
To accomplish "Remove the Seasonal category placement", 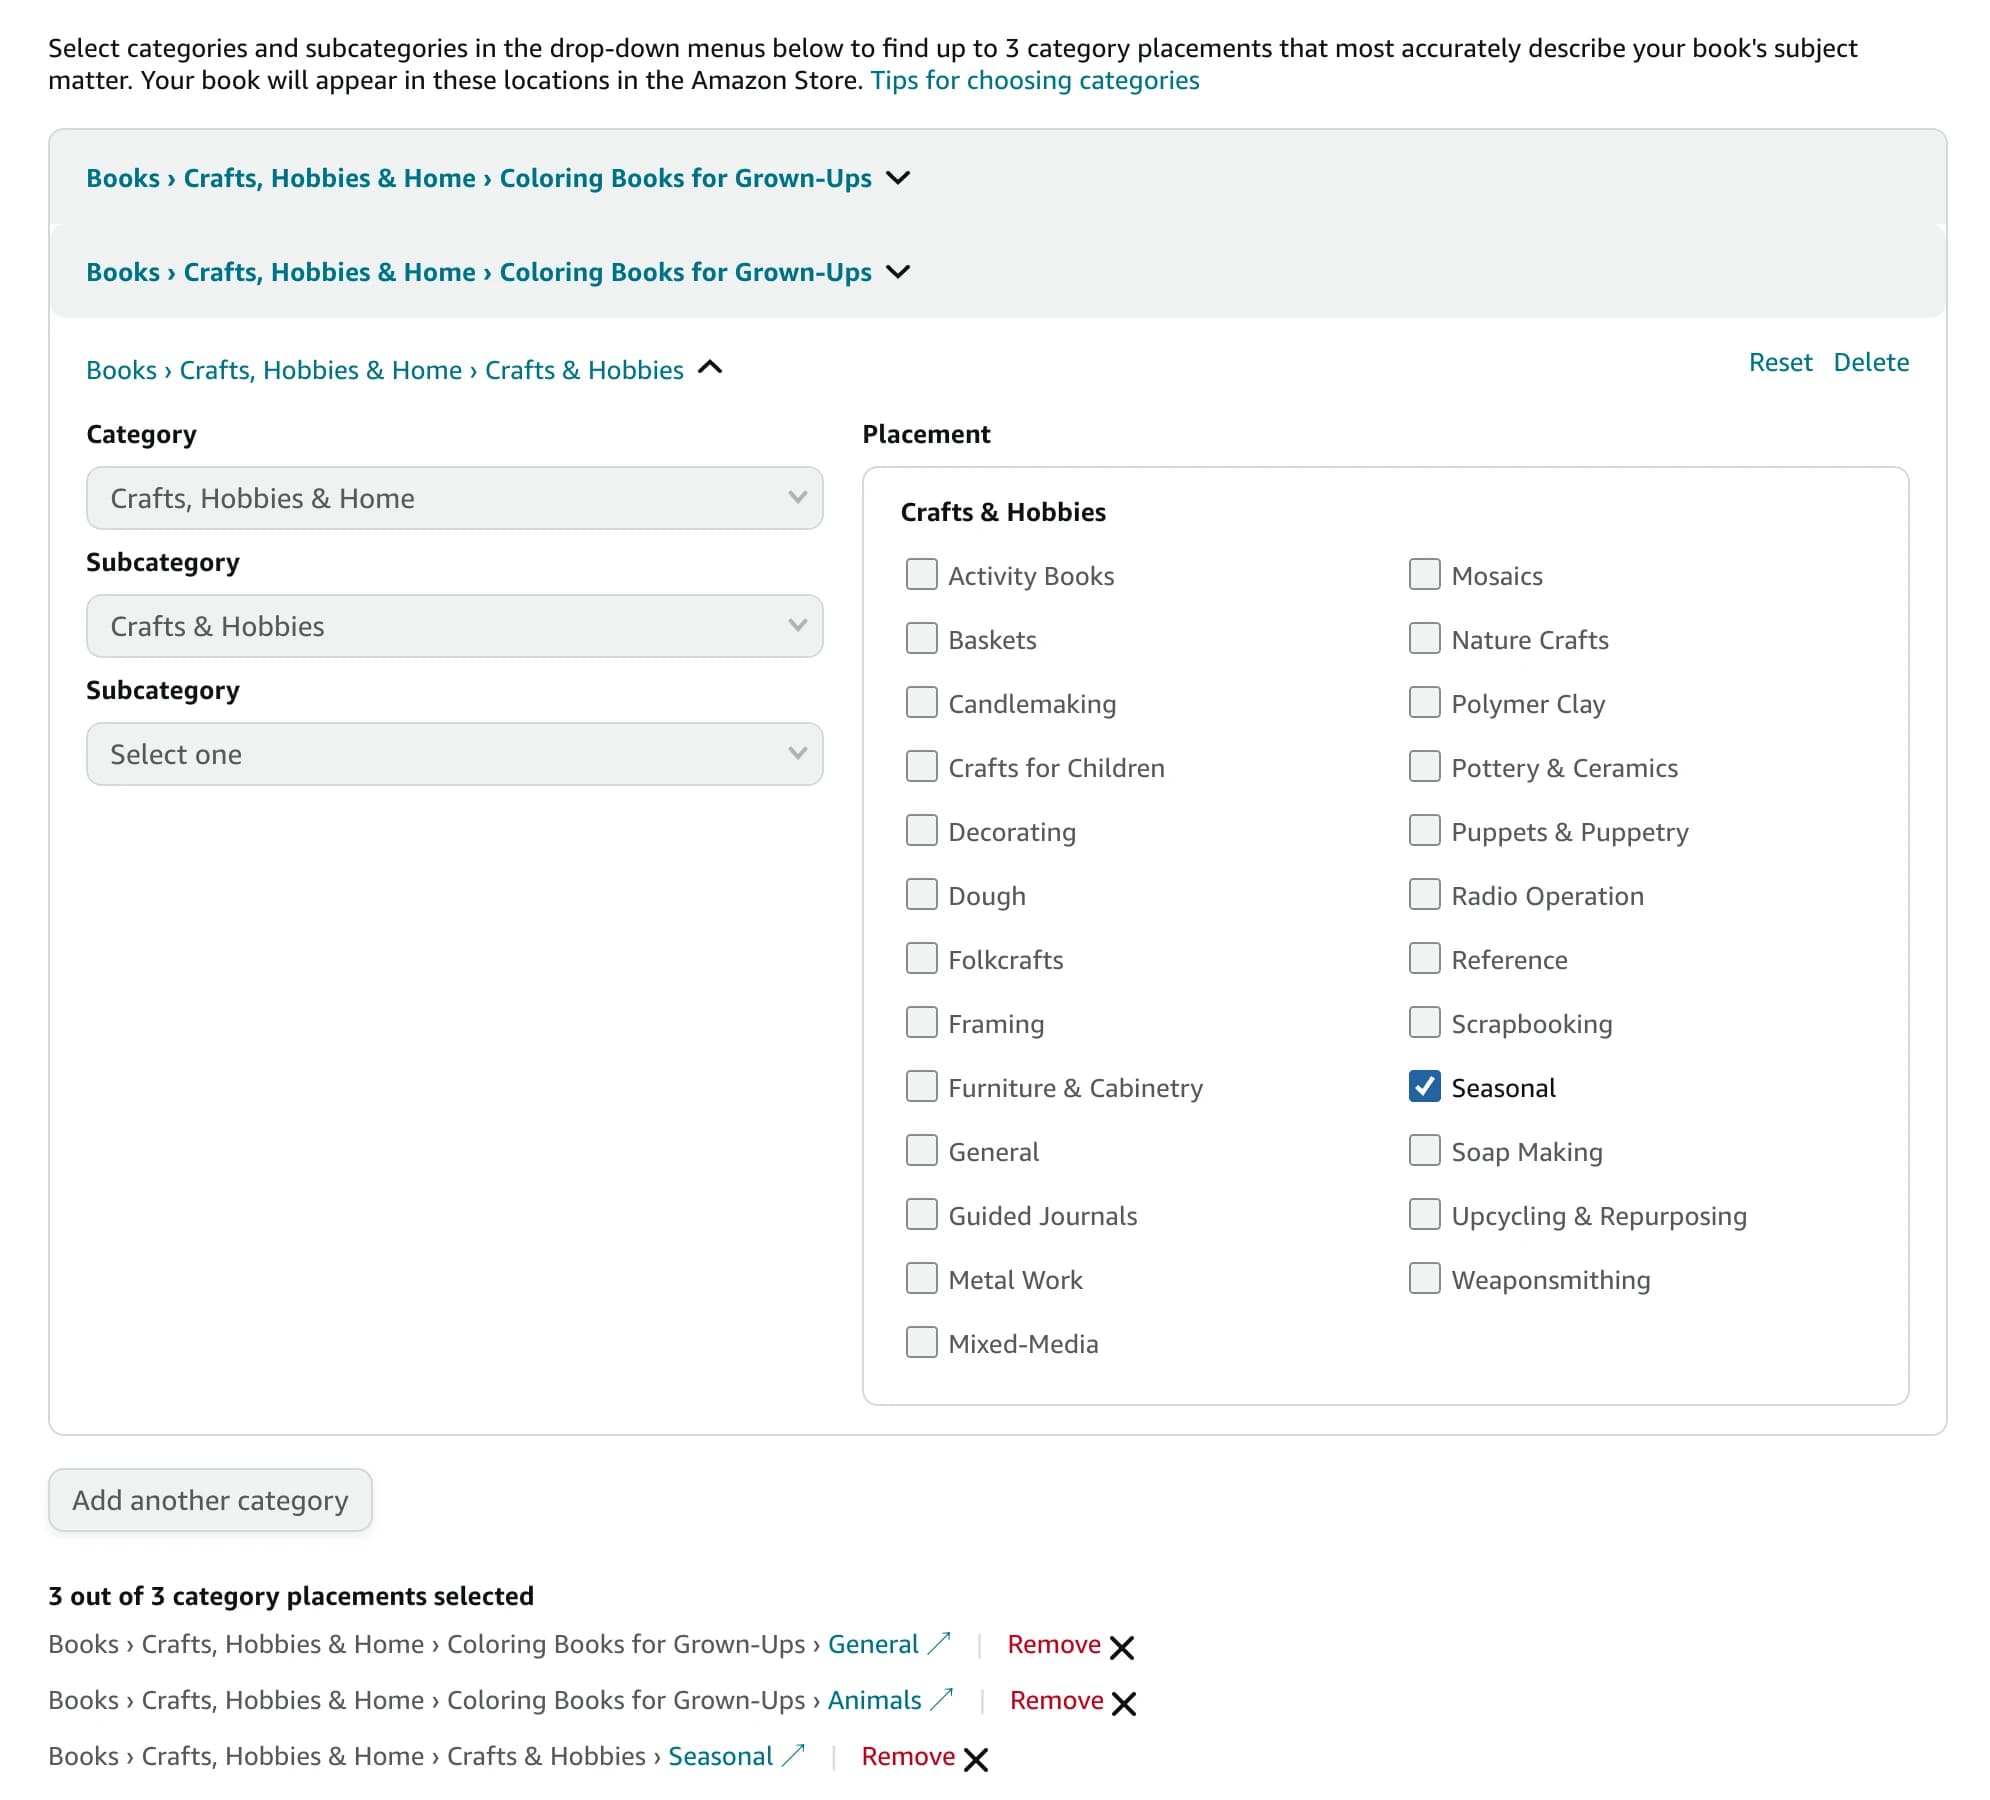I will [908, 1756].
